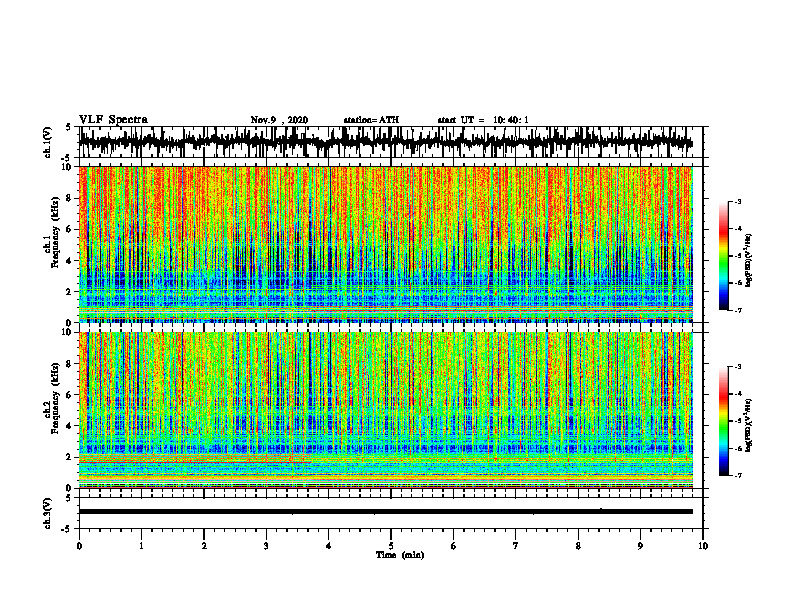Click the 5 tick on ch.3(V) axis

point(69,498)
